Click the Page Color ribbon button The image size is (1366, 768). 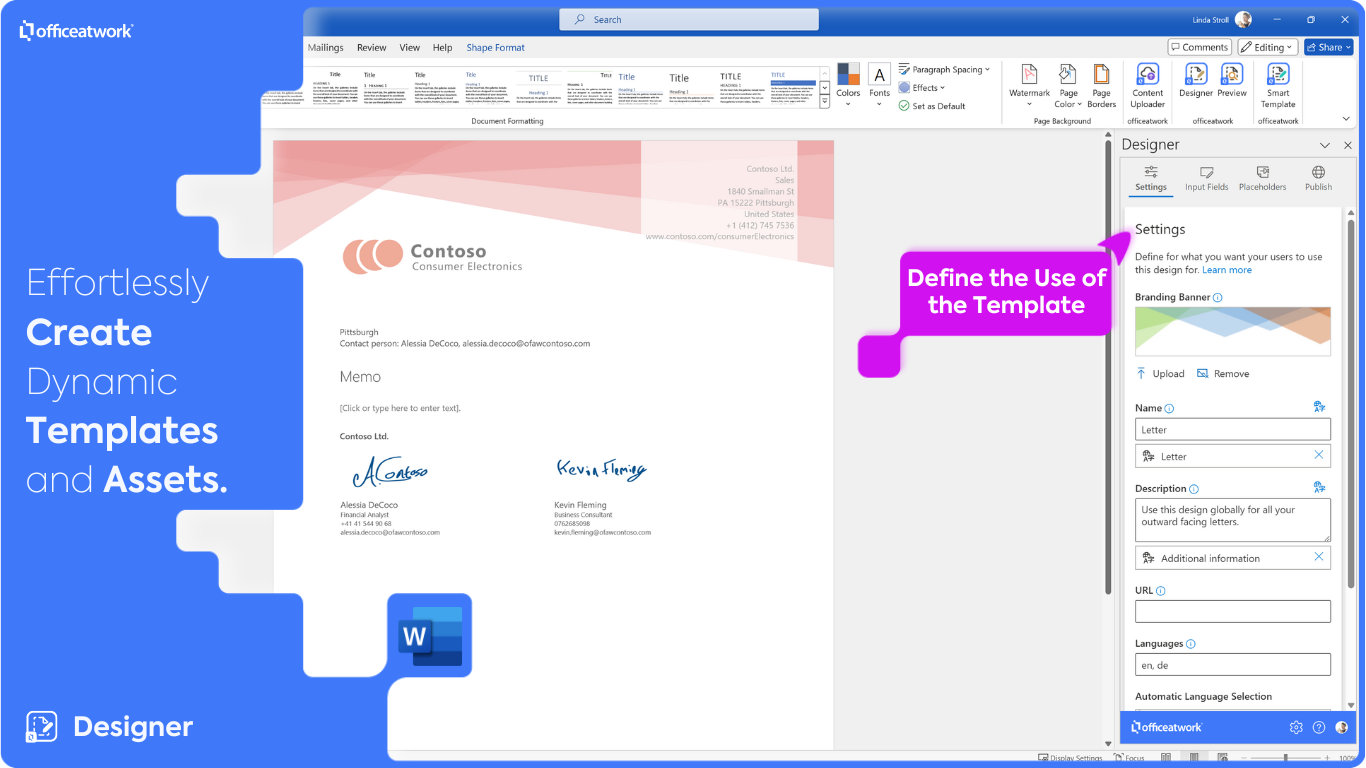coord(1068,86)
